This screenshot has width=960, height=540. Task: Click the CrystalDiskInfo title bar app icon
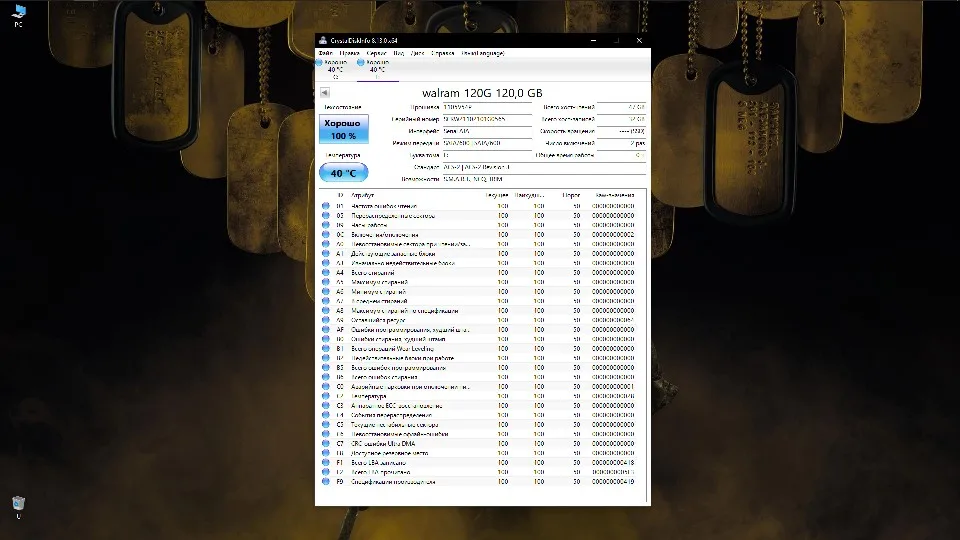tap(323, 40)
